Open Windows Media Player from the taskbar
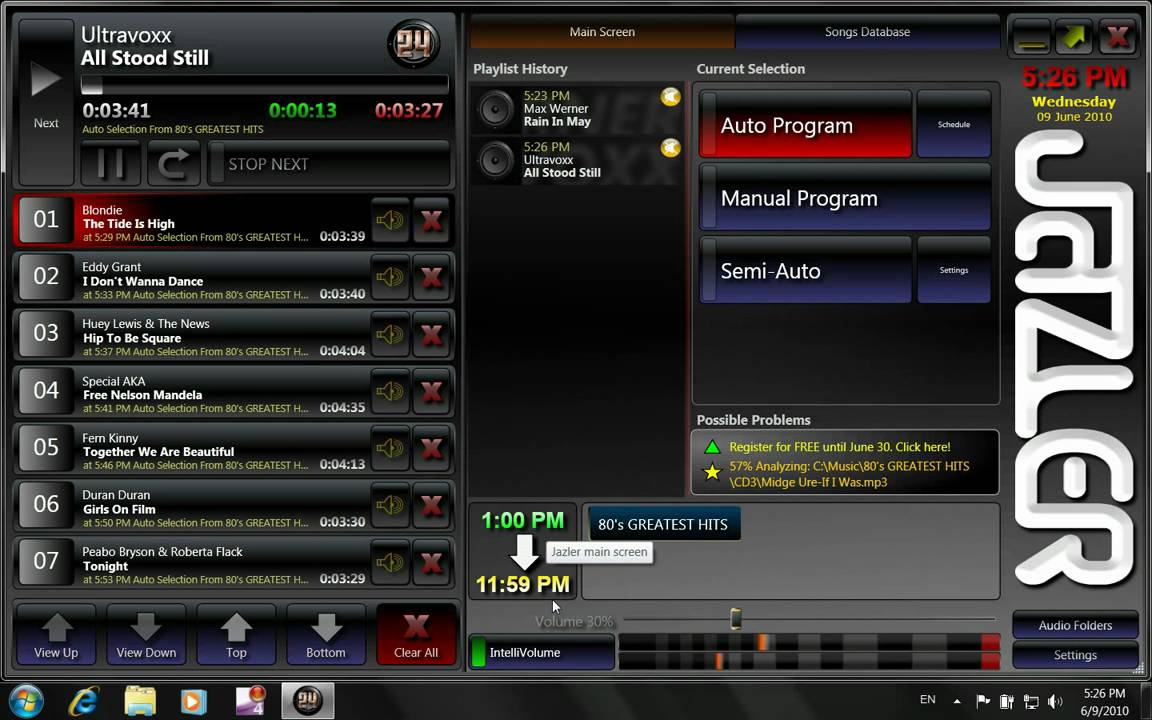The width and height of the screenshot is (1152, 720). [193, 702]
